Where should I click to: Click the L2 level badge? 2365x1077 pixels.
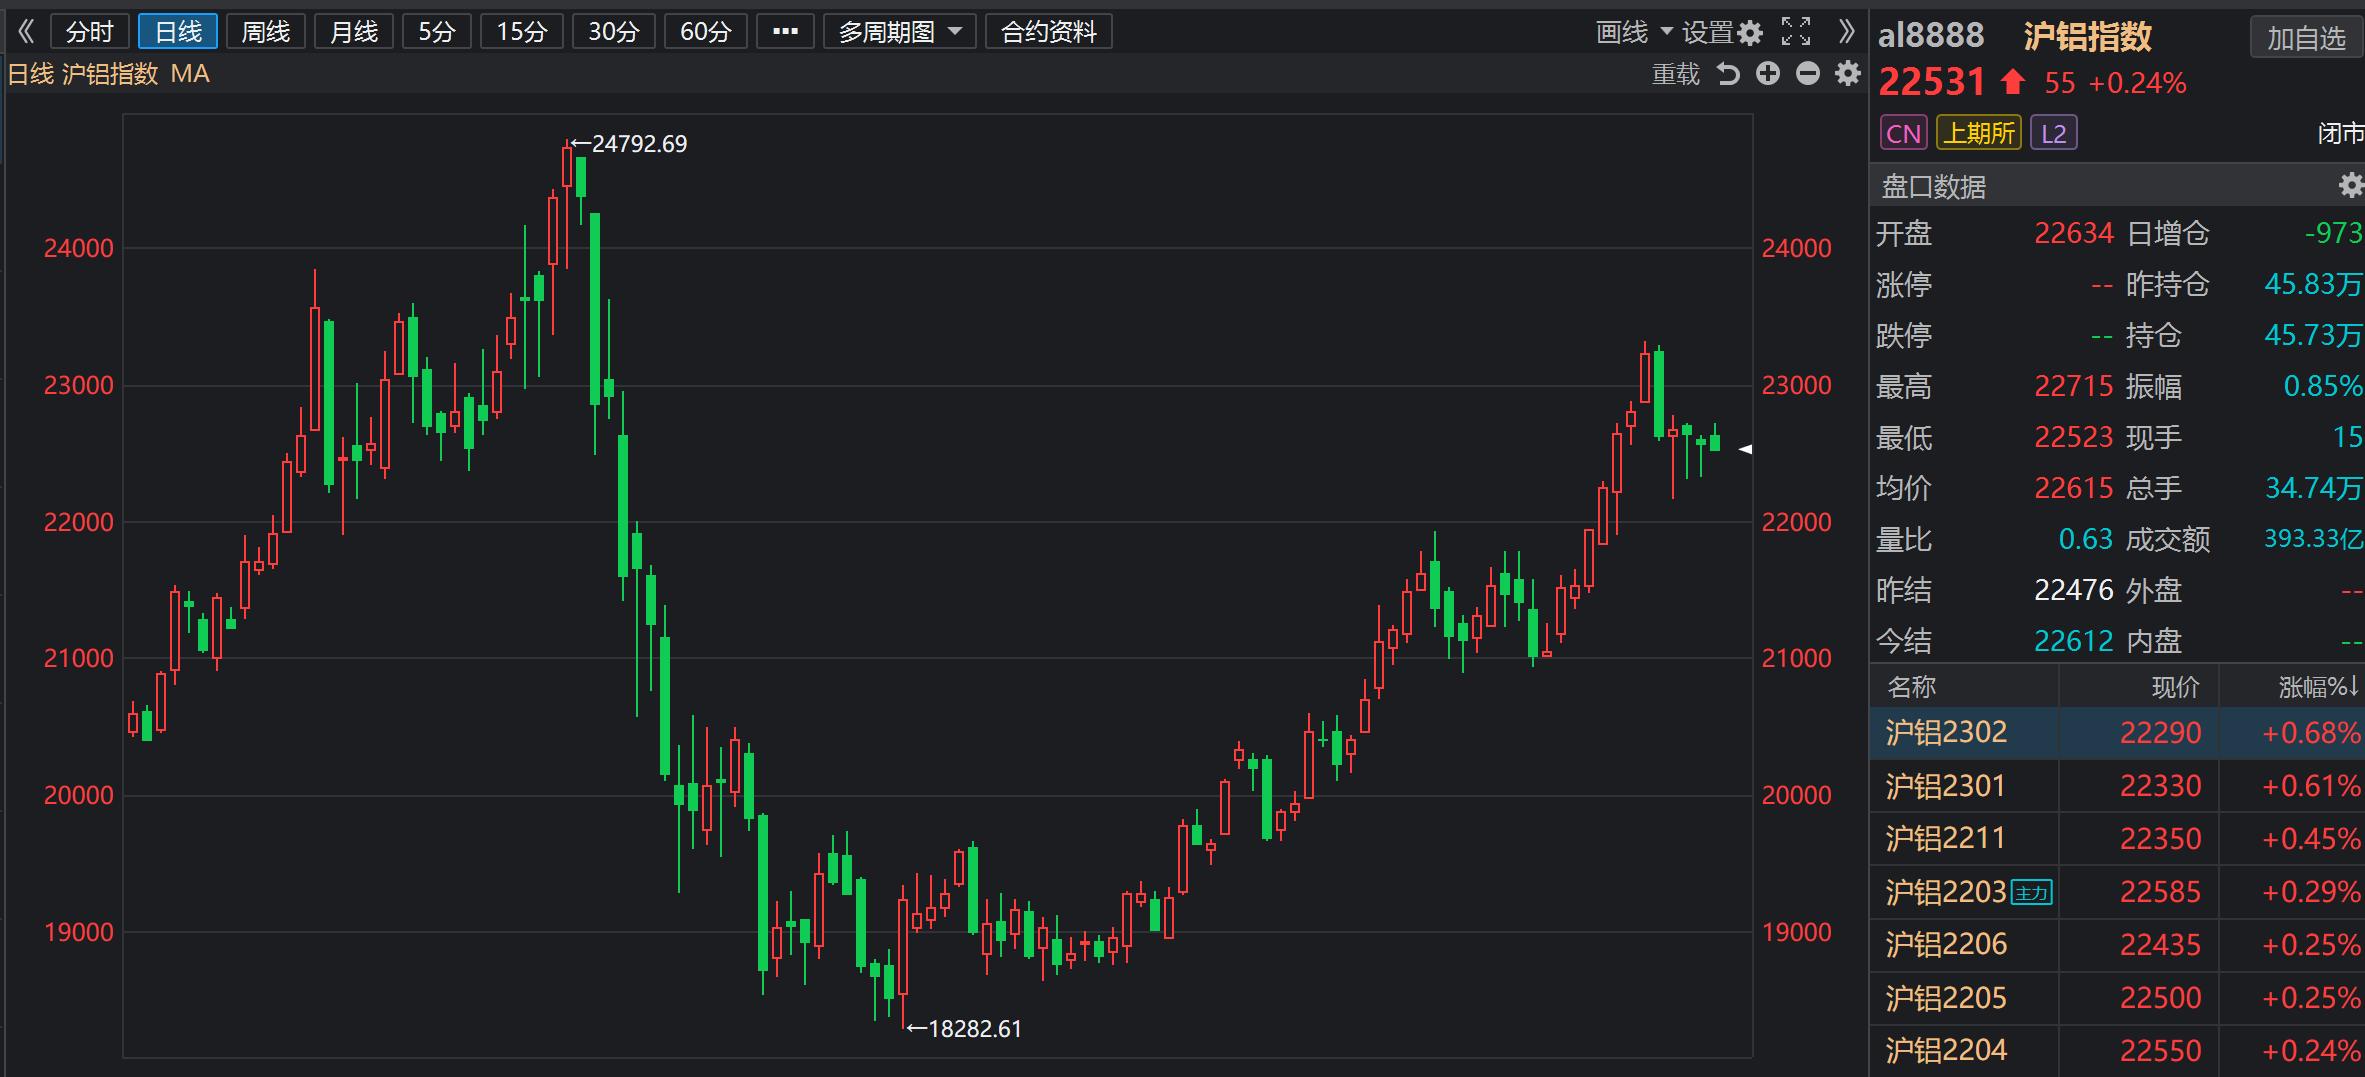click(x=2053, y=133)
